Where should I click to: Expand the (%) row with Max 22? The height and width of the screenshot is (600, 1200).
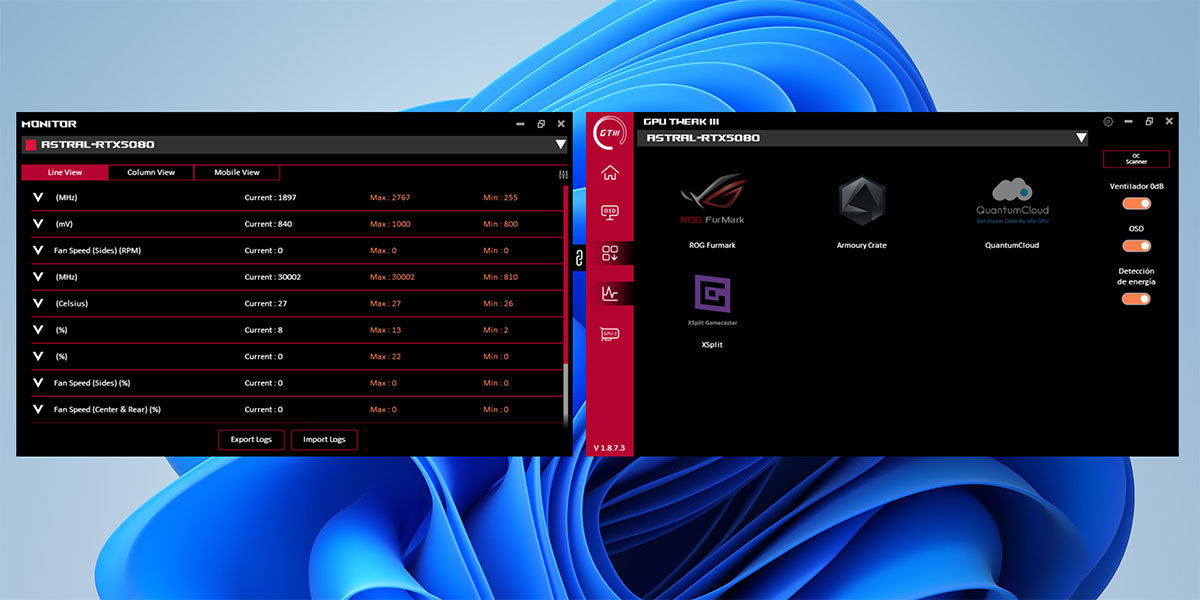(38, 356)
